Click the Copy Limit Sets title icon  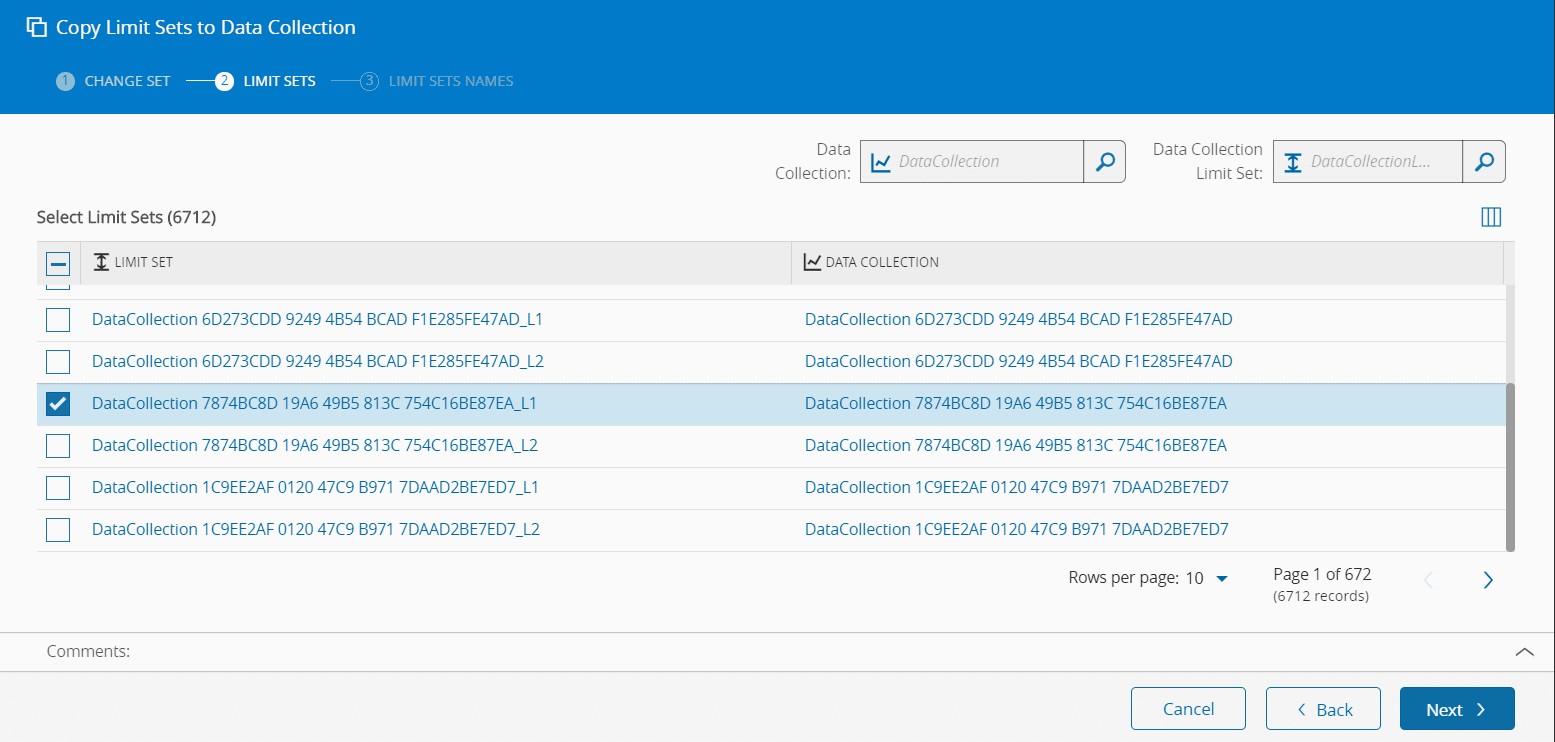tap(37, 28)
